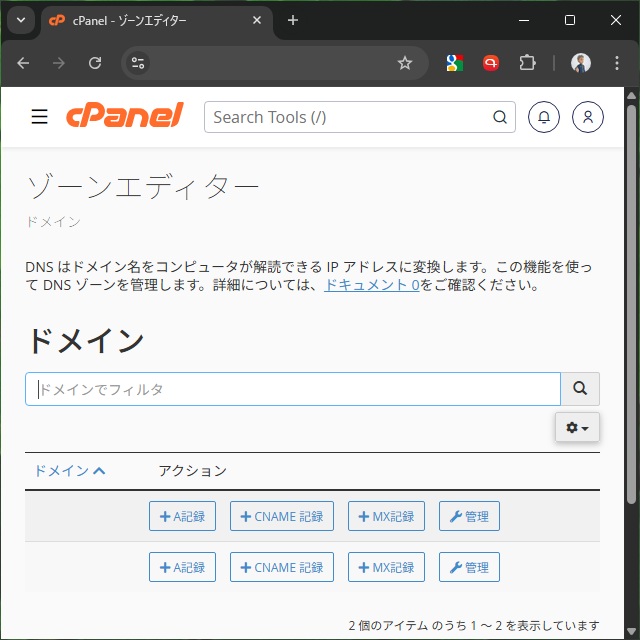Click 管理 in the second row
Screen dimensions: 640x640
(x=469, y=567)
